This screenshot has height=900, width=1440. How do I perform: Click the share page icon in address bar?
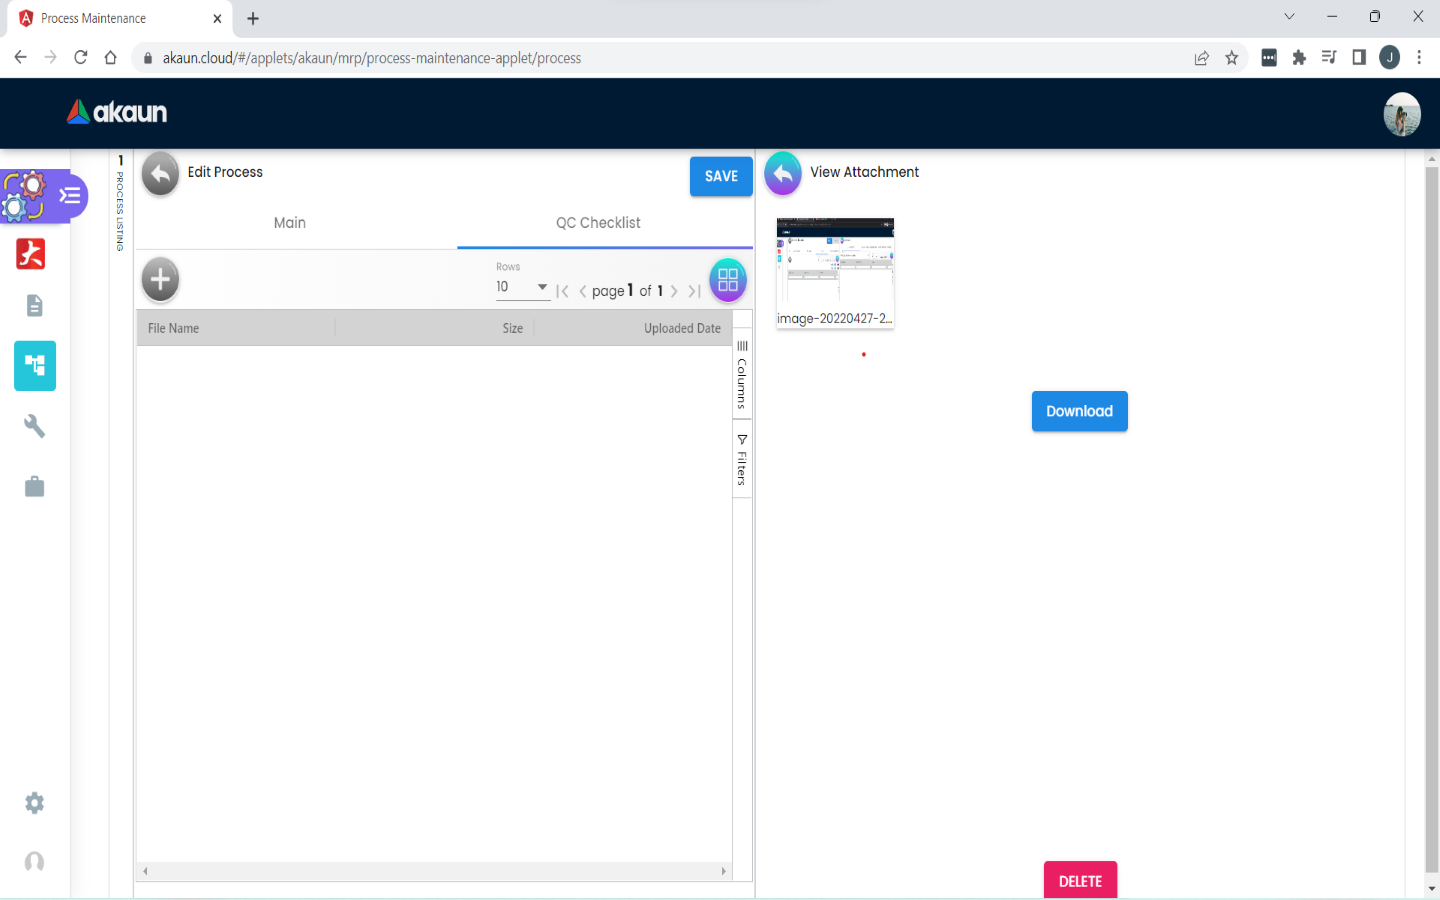click(1202, 58)
